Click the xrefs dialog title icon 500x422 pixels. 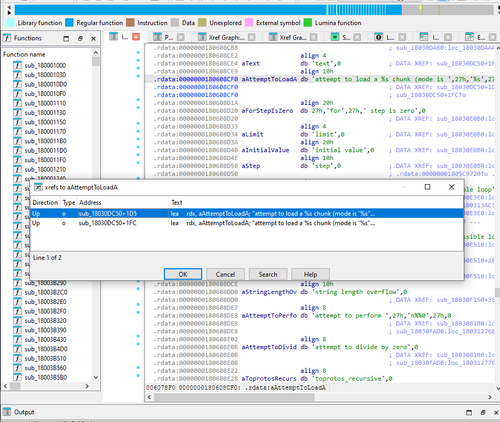click(38, 187)
